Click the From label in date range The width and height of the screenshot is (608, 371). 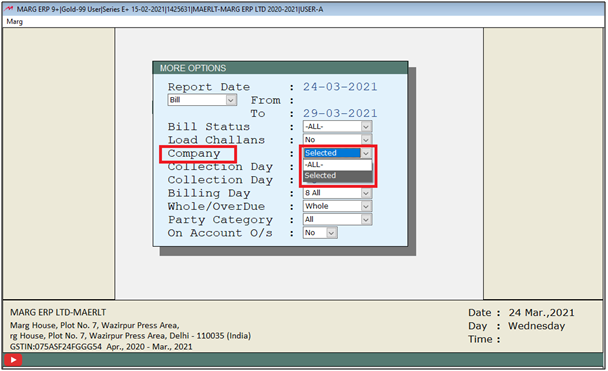266,100
